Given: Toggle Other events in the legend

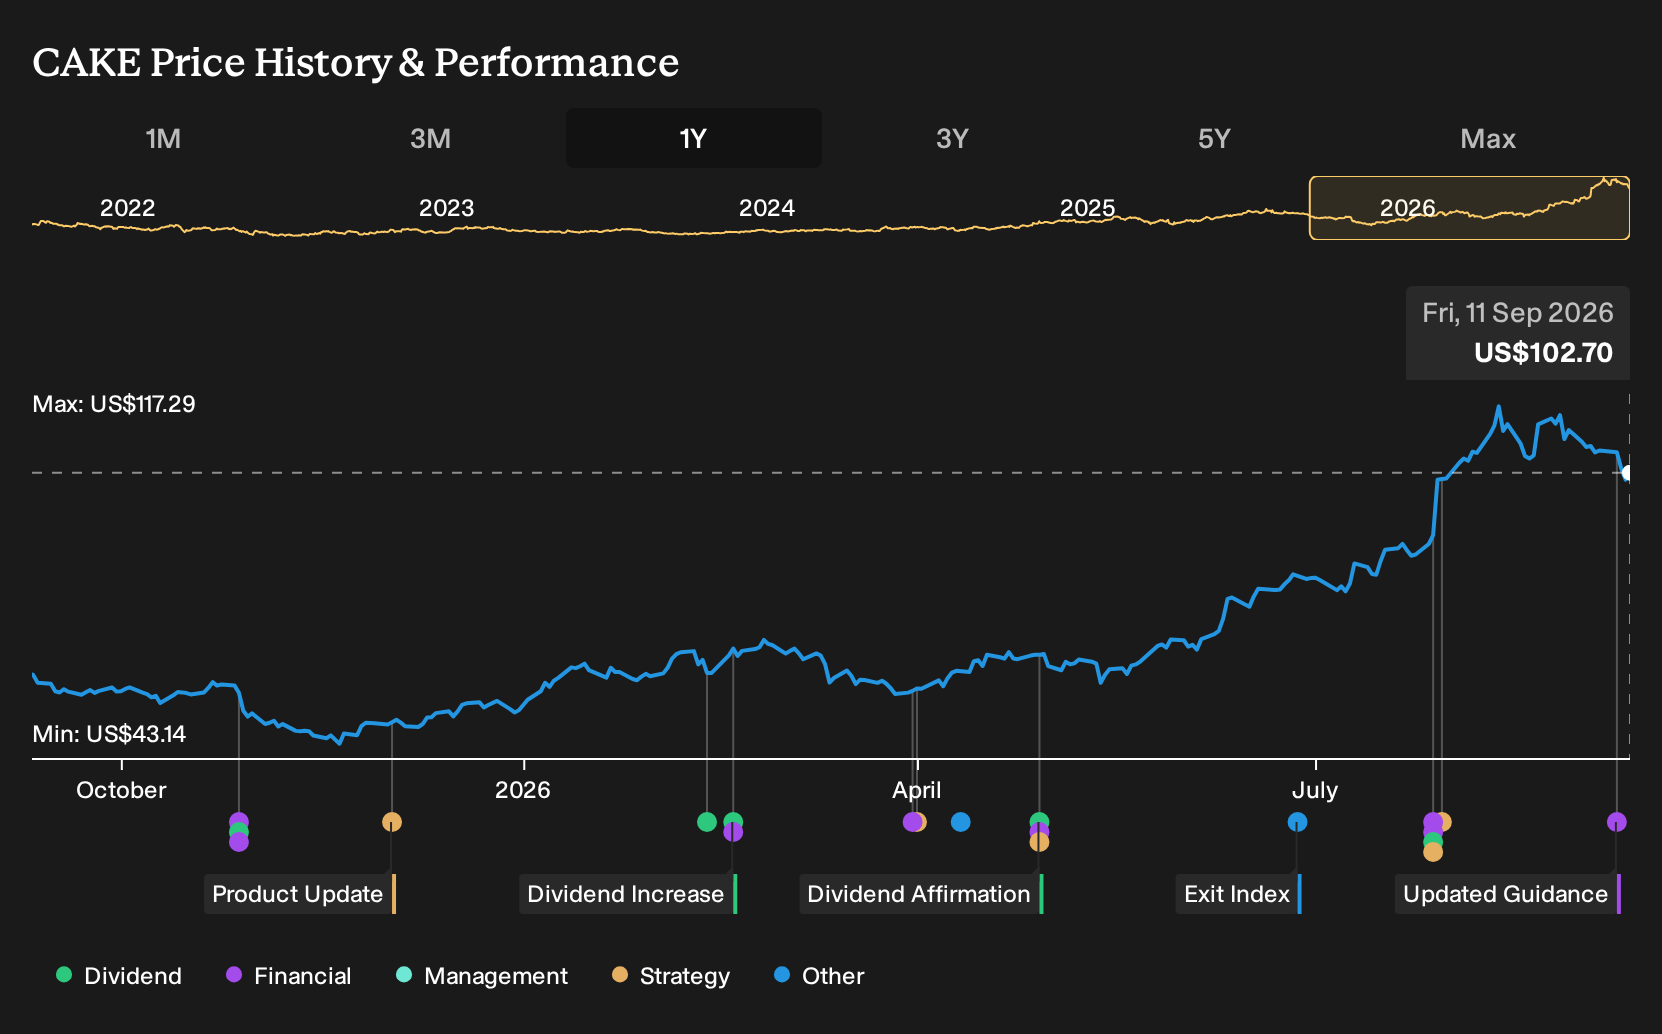Looking at the screenshot, I should click(819, 976).
